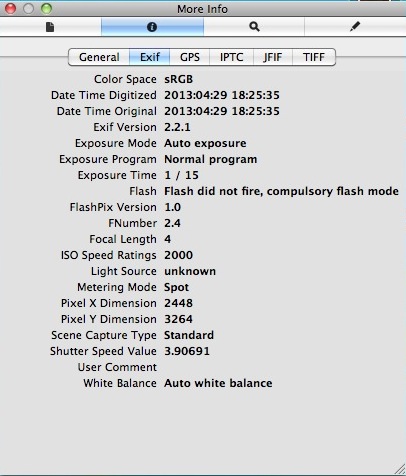Select FlashPix Version value 1.0
The width and height of the screenshot is (406, 476).
(172, 207)
